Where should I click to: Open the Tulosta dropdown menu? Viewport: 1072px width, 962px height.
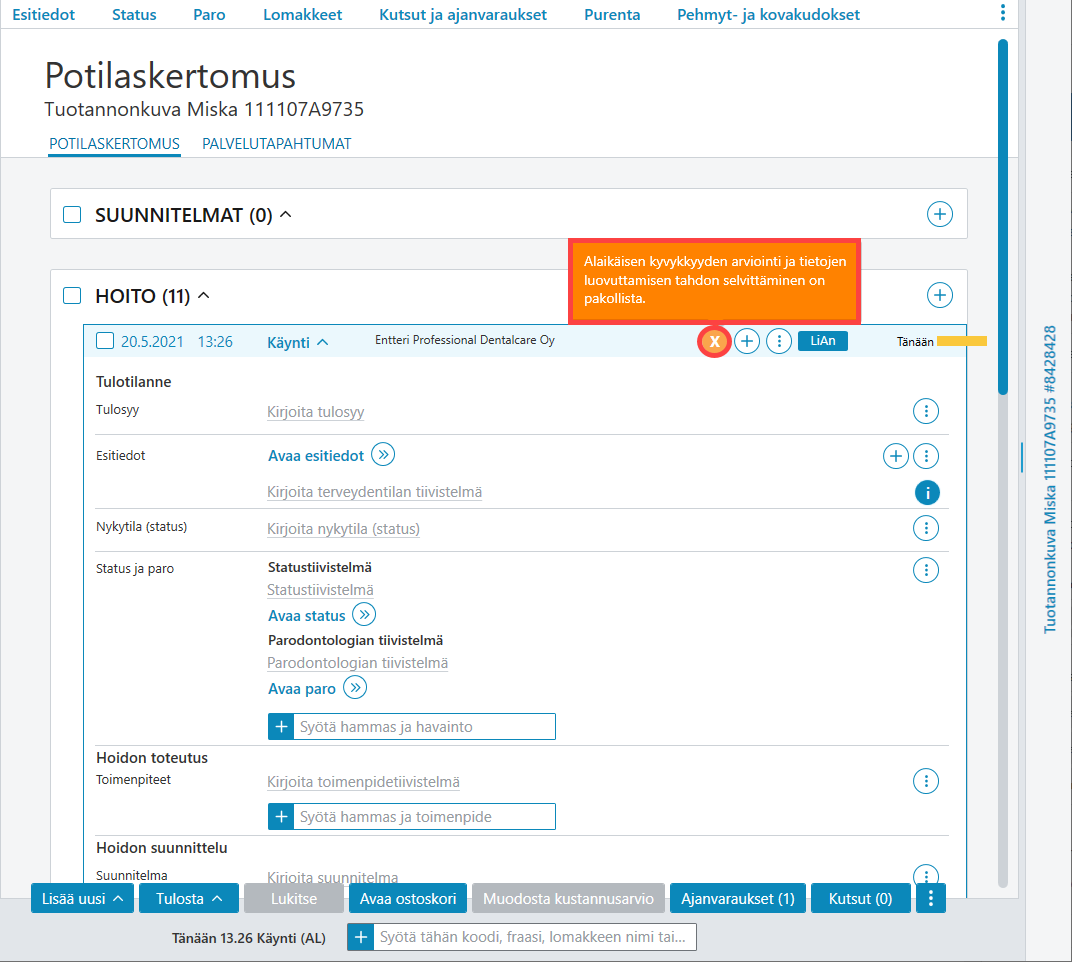(x=189, y=898)
